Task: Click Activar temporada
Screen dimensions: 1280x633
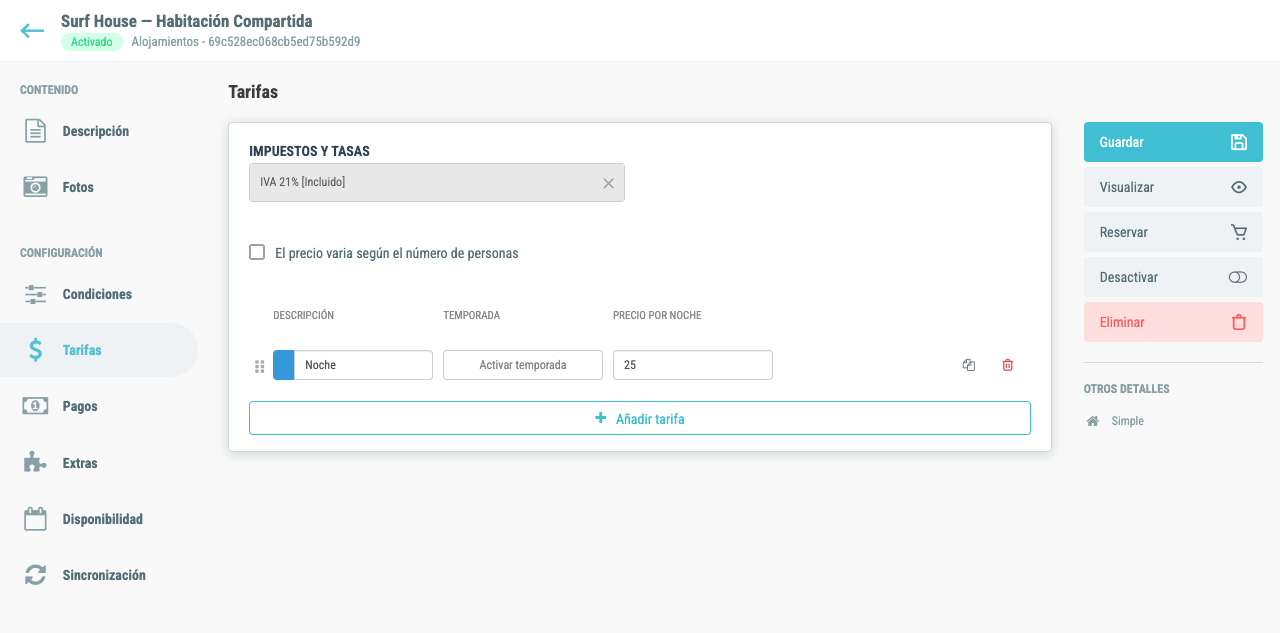Action: [x=523, y=365]
